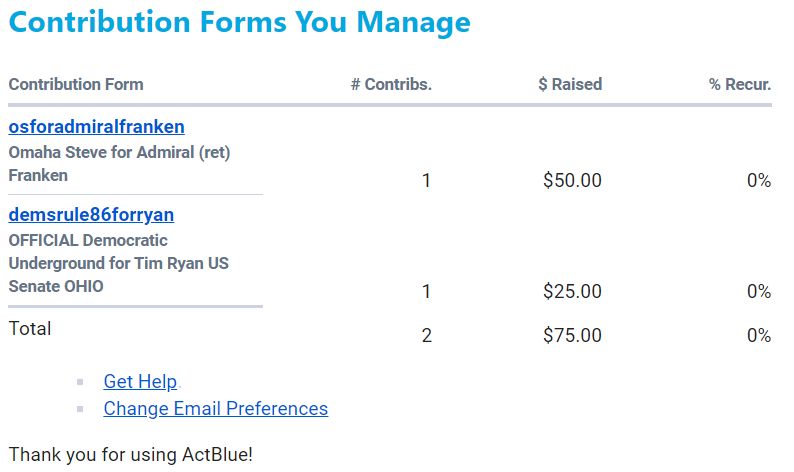This screenshot has width=794, height=472.
Task: Open the demsrule86forryan contribution form link
Action: 92,215
